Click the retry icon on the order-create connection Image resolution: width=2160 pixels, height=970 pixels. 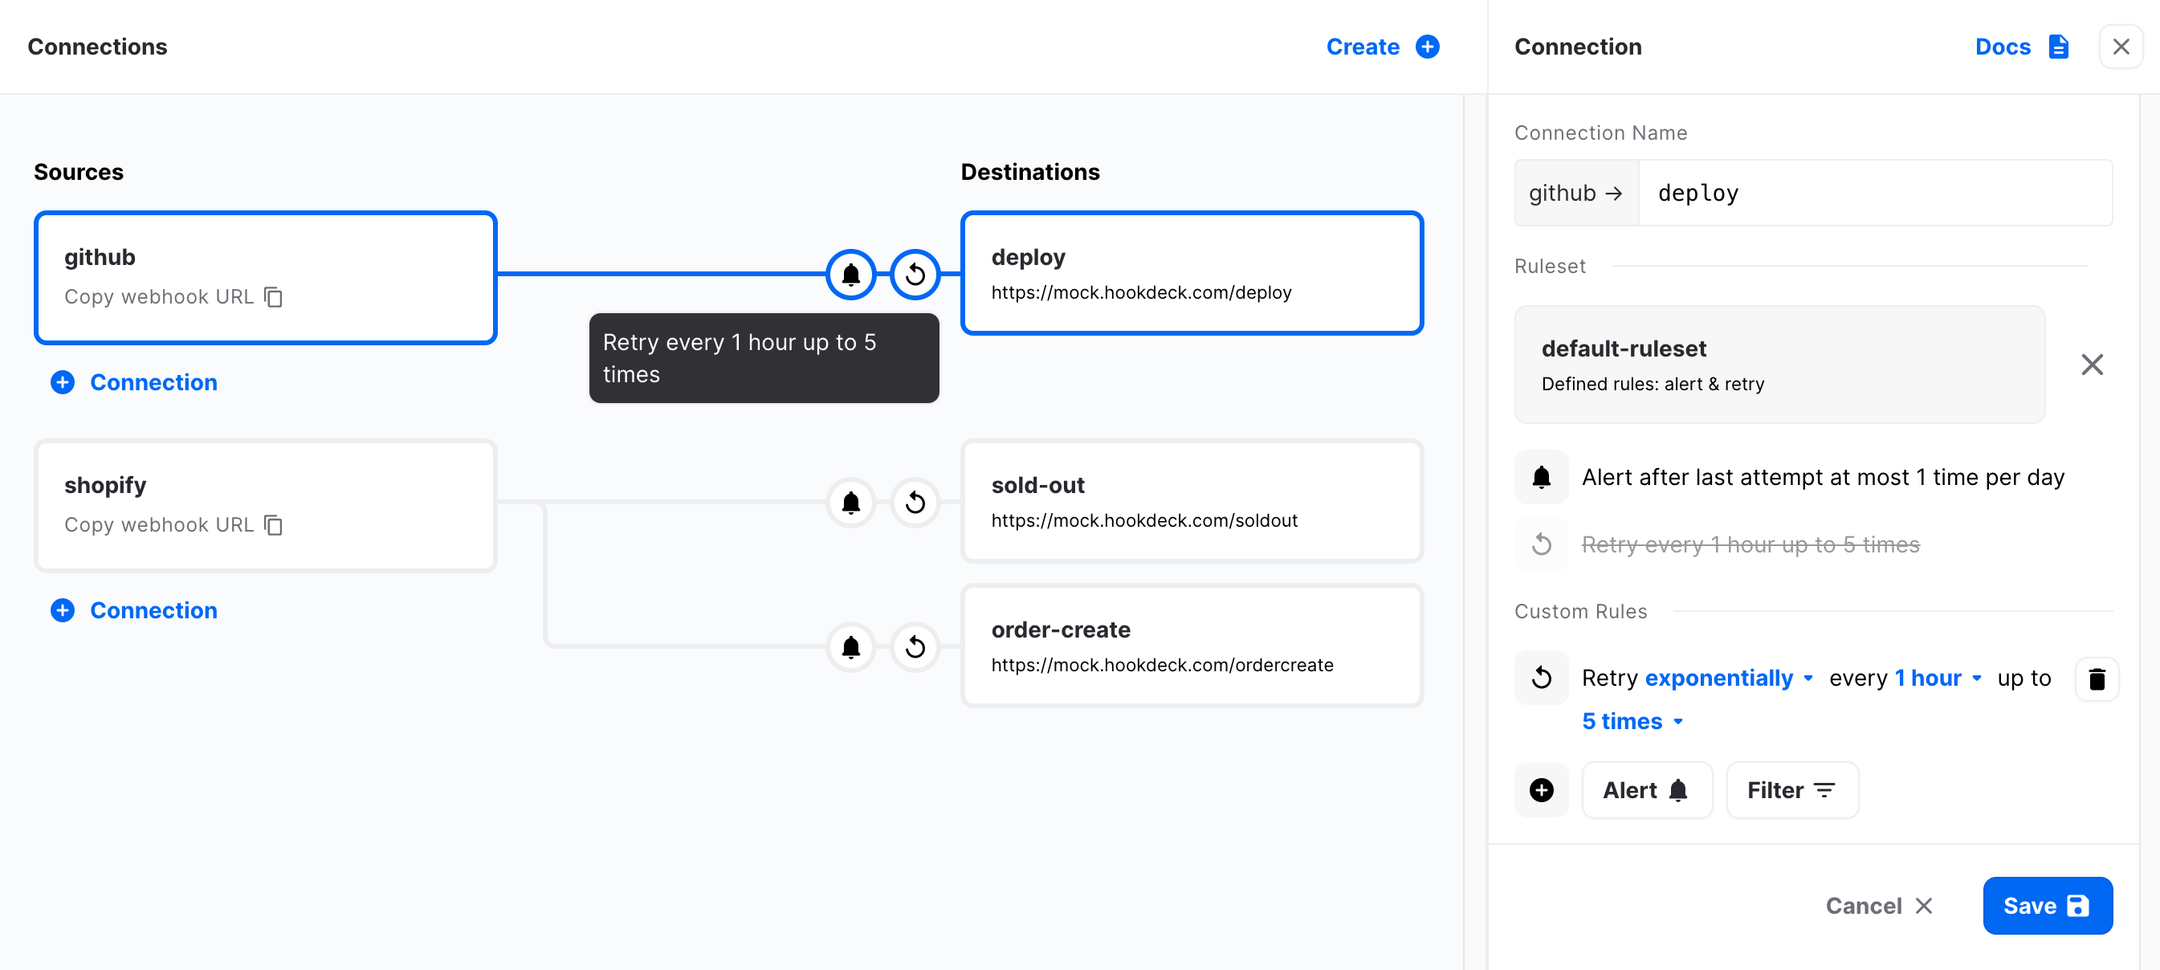point(915,647)
